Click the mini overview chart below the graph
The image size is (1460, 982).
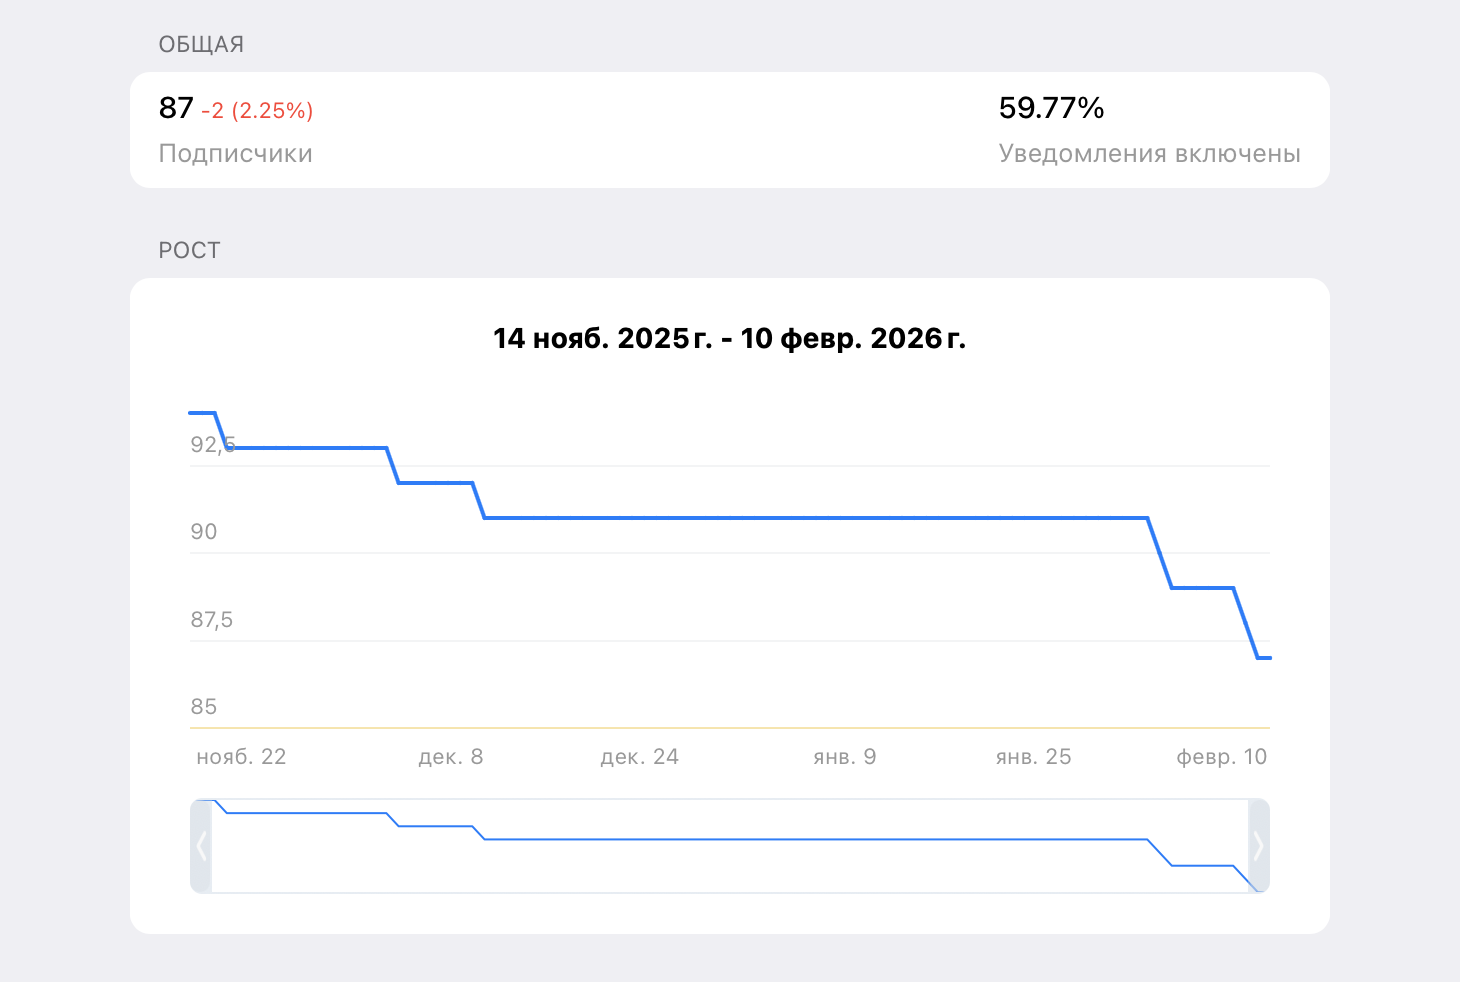click(x=730, y=846)
